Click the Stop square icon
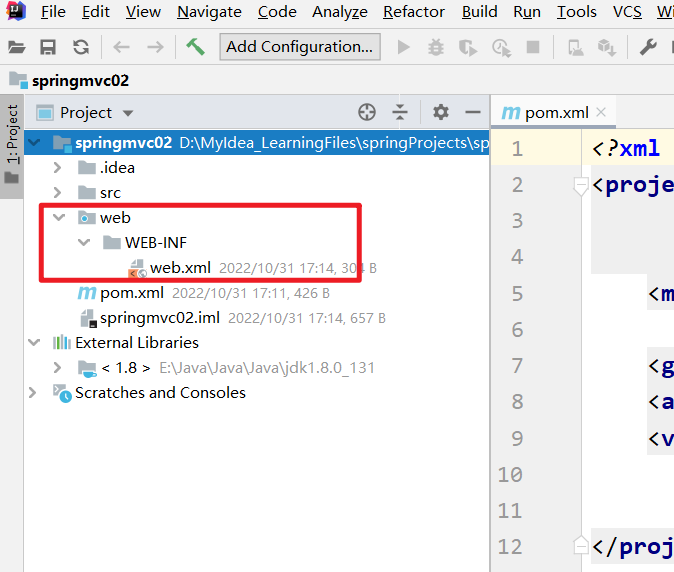 [533, 47]
